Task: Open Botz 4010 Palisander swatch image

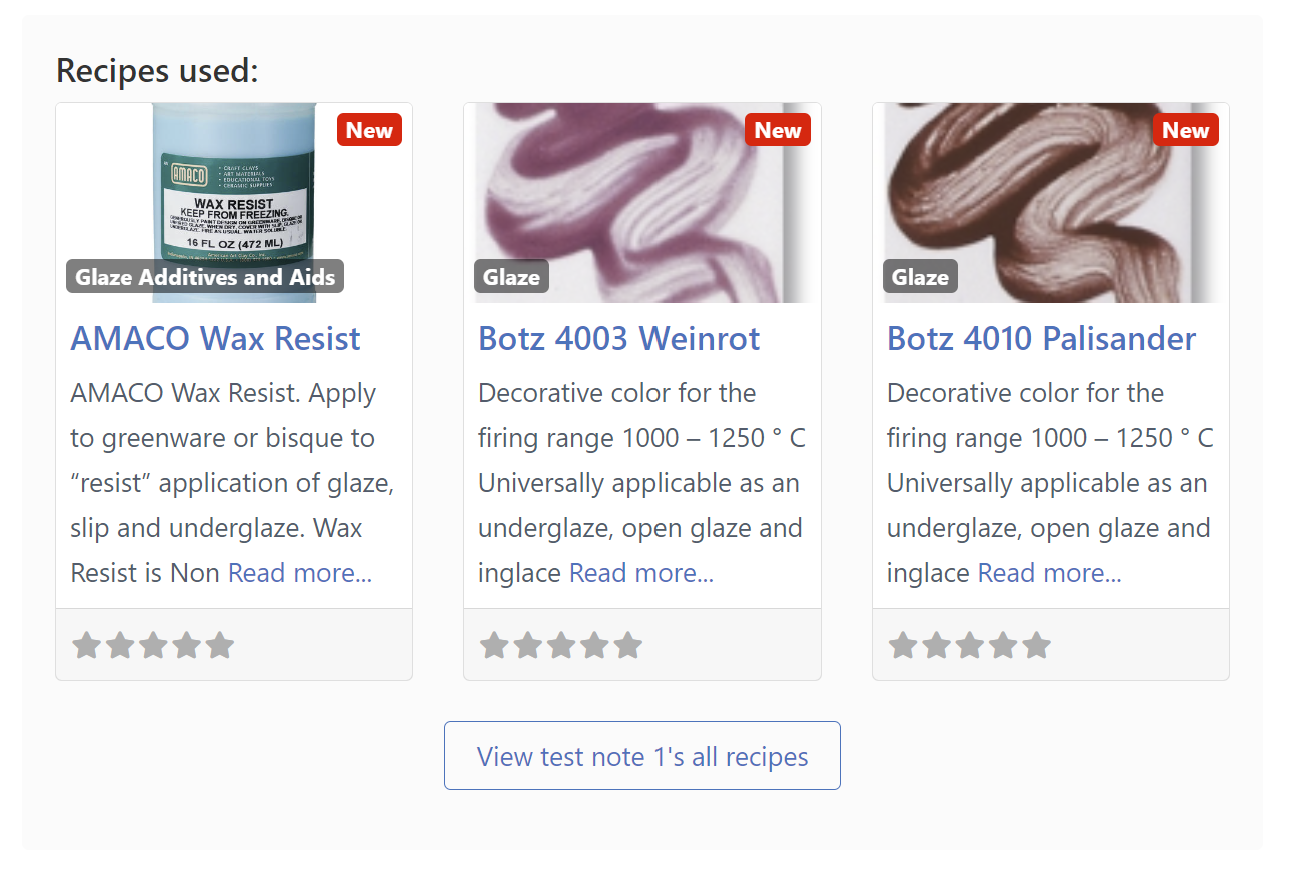Action: coord(1050,200)
